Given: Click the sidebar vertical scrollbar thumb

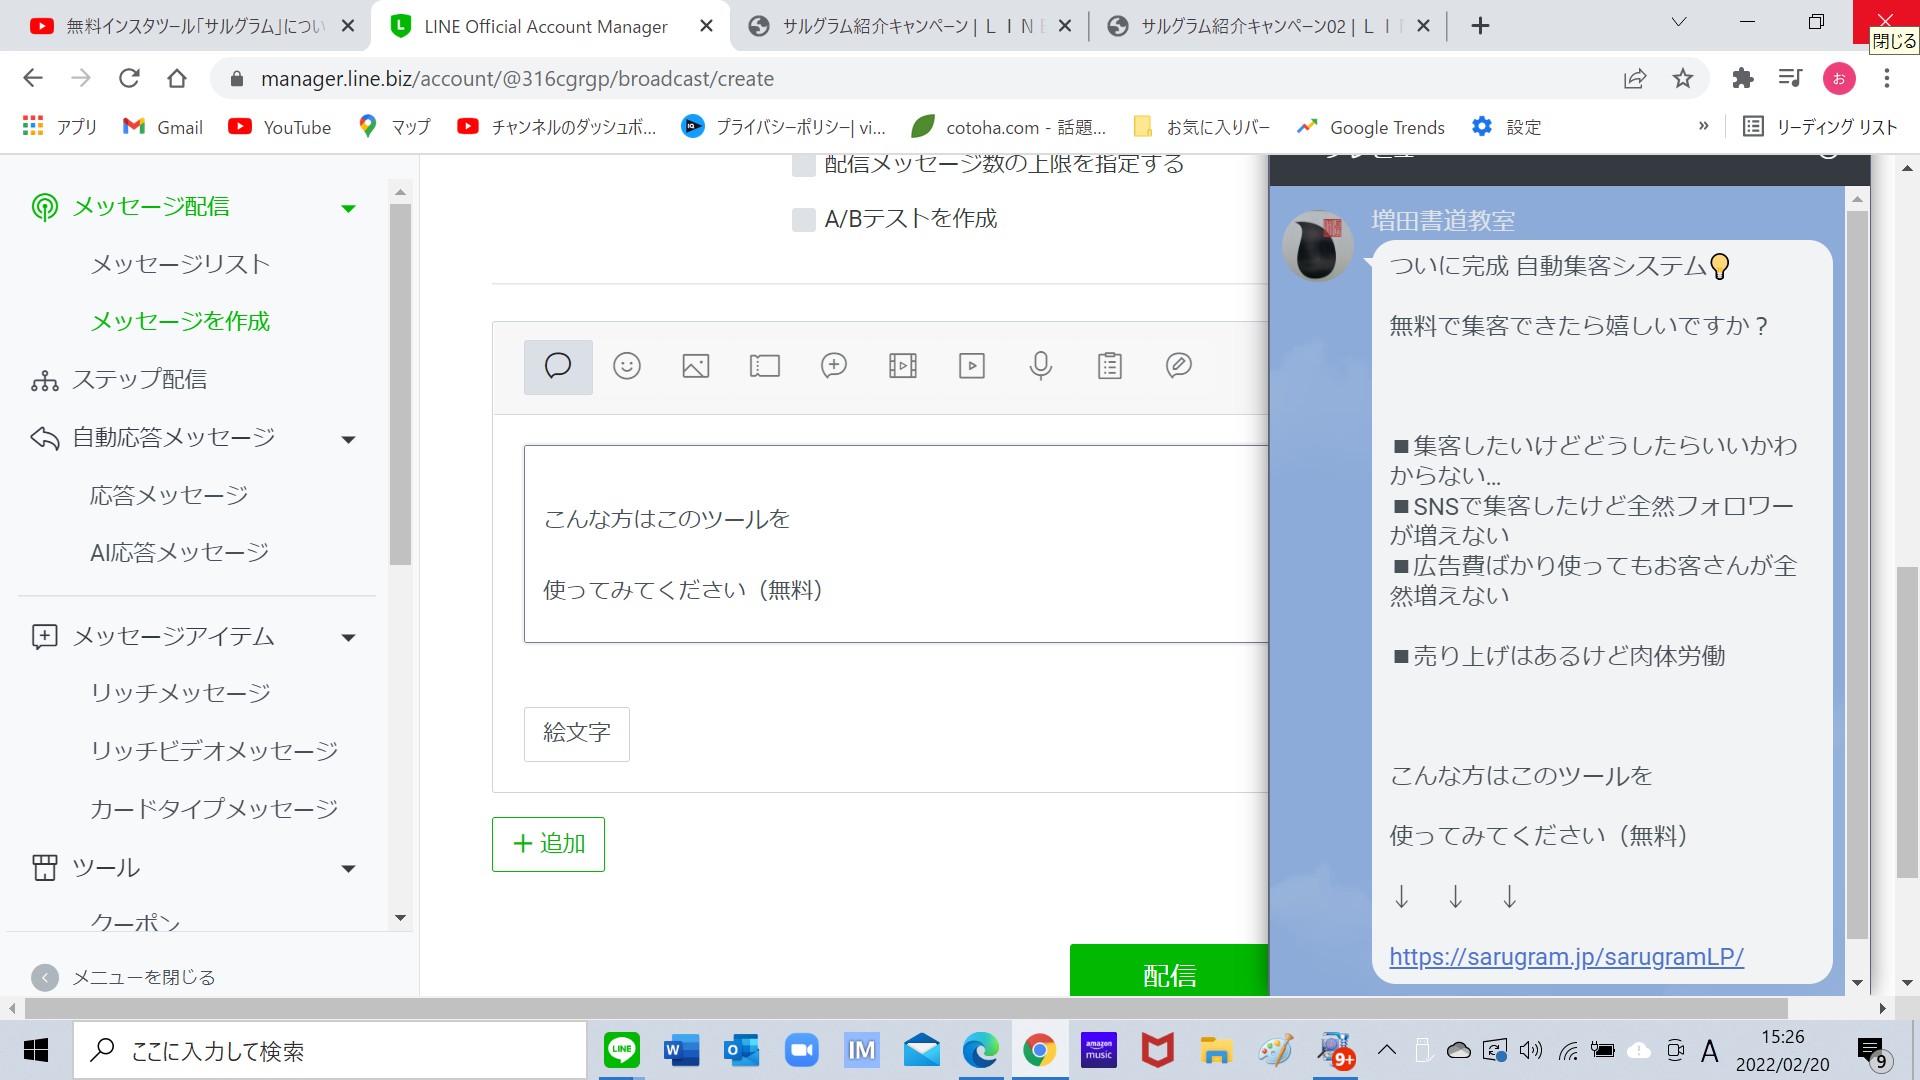Looking at the screenshot, I should [400, 385].
